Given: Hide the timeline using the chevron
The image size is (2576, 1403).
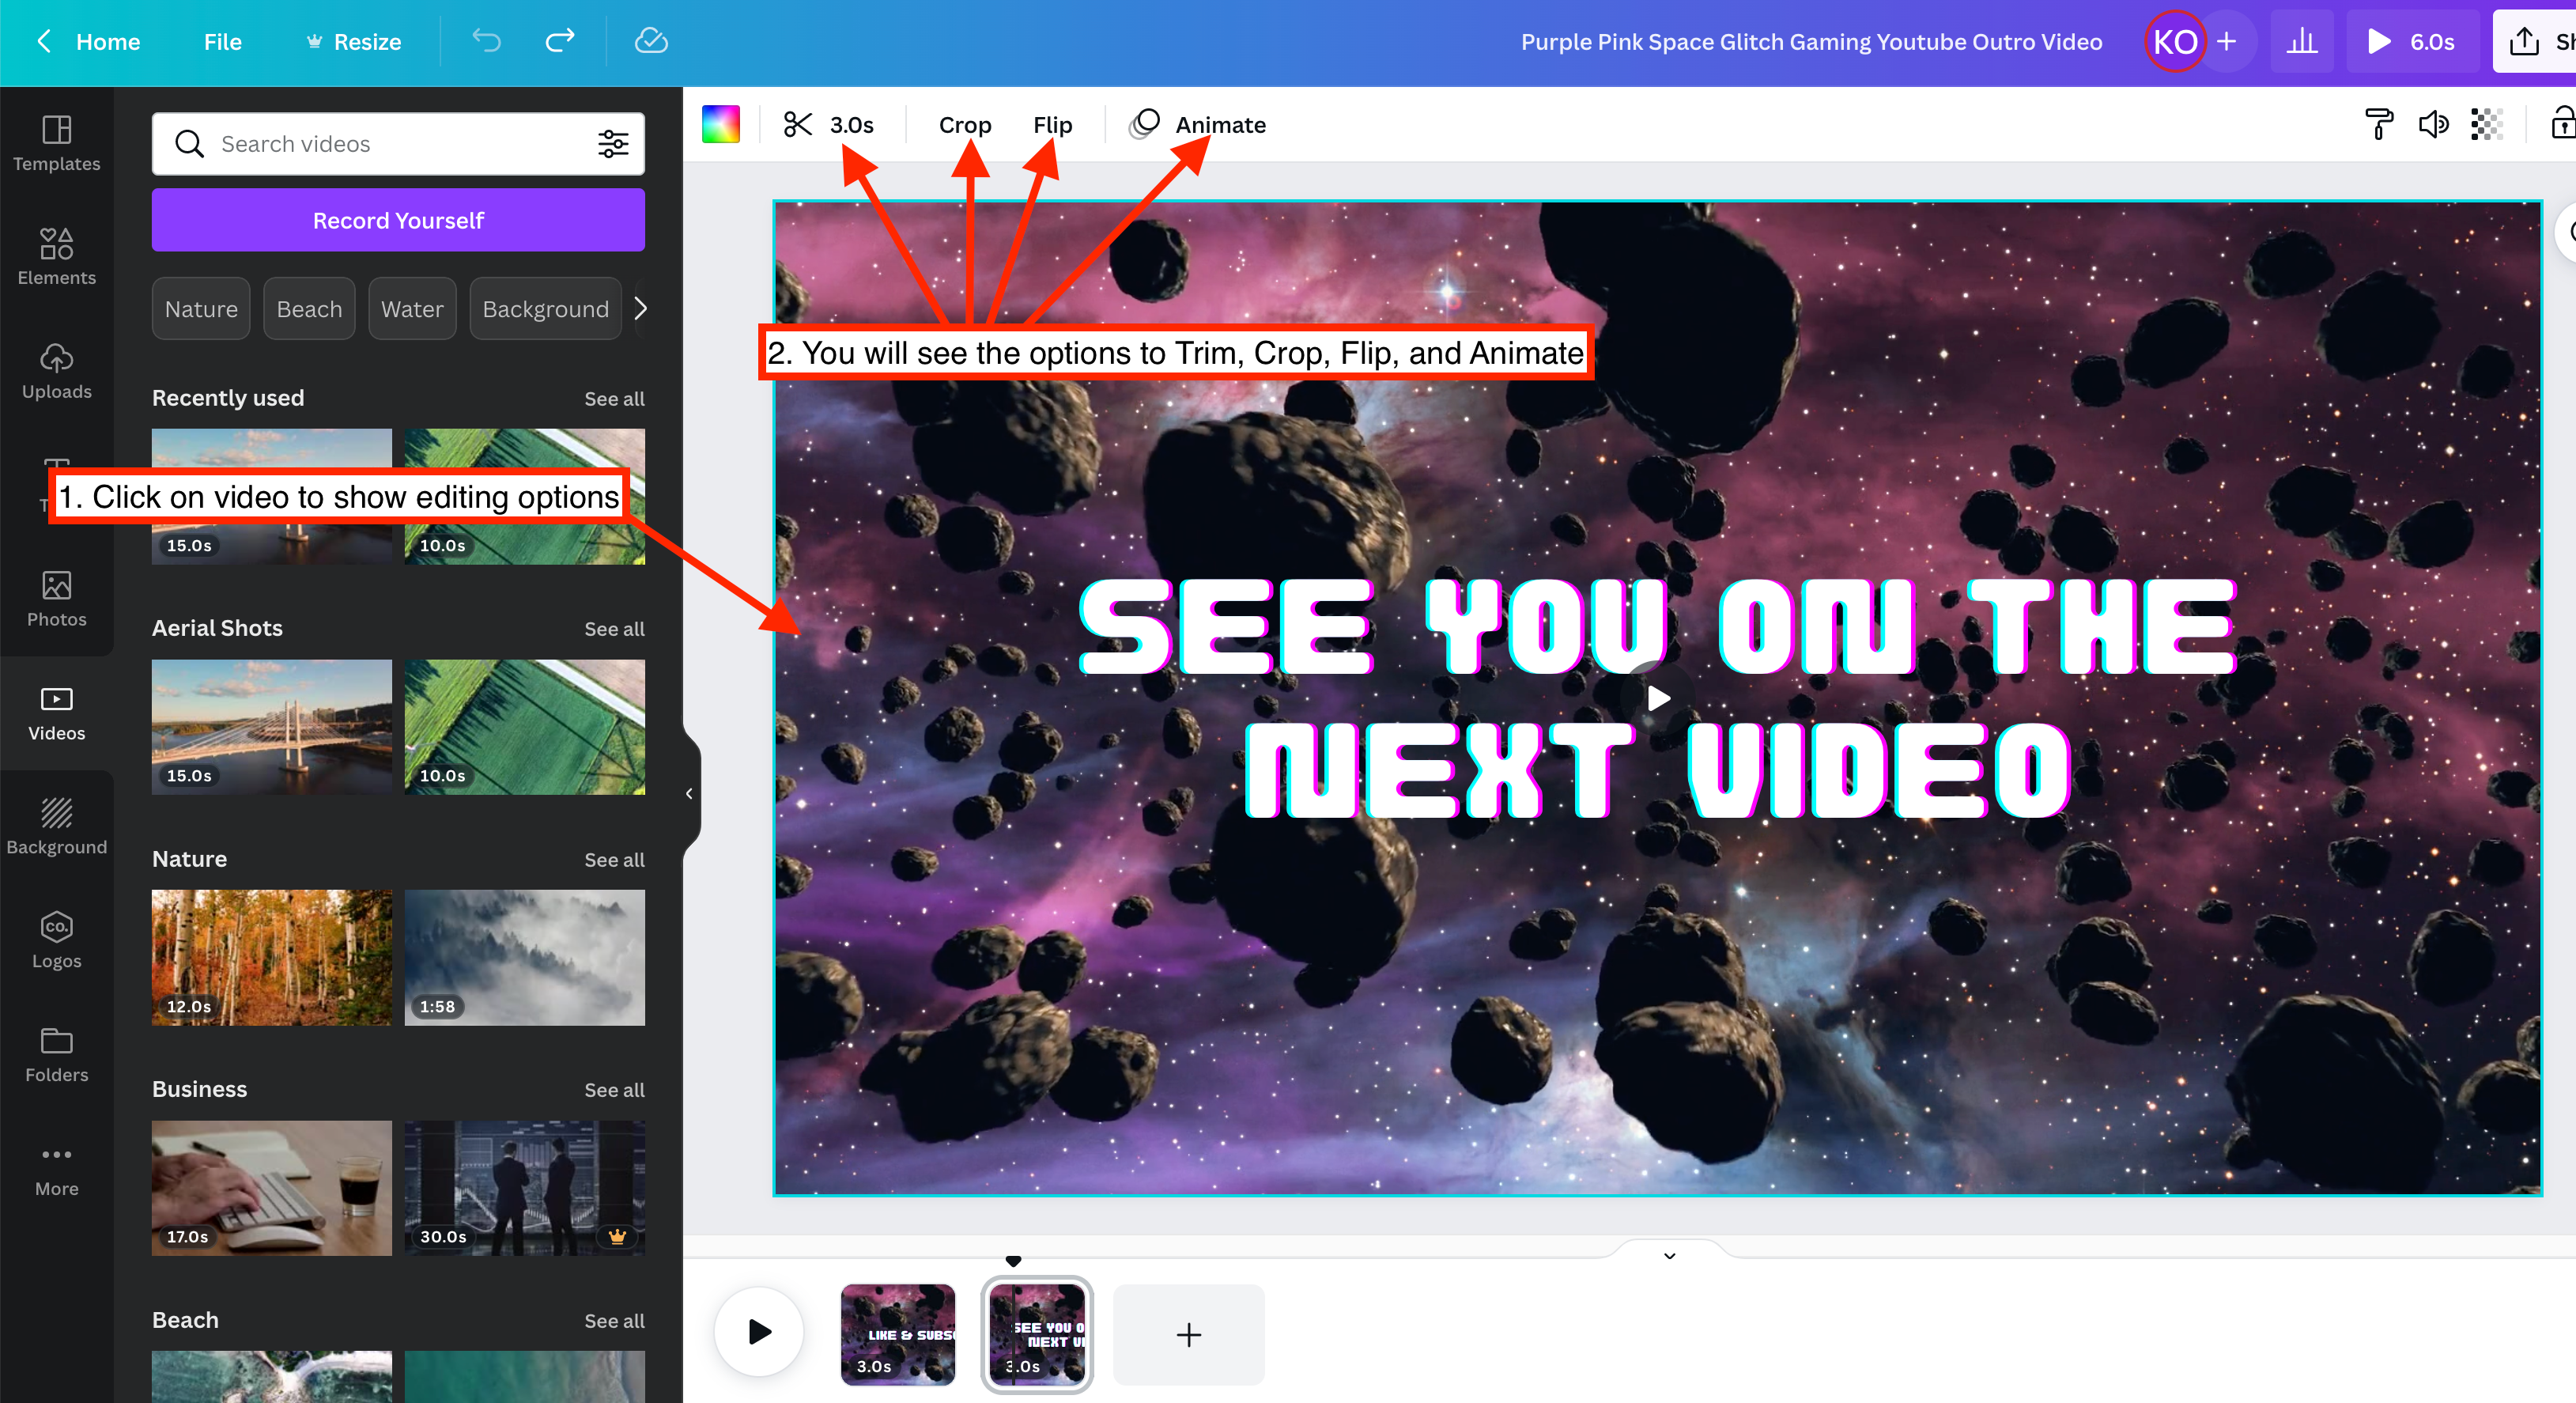Looking at the screenshot, I should click(x=1669, y=1255).
